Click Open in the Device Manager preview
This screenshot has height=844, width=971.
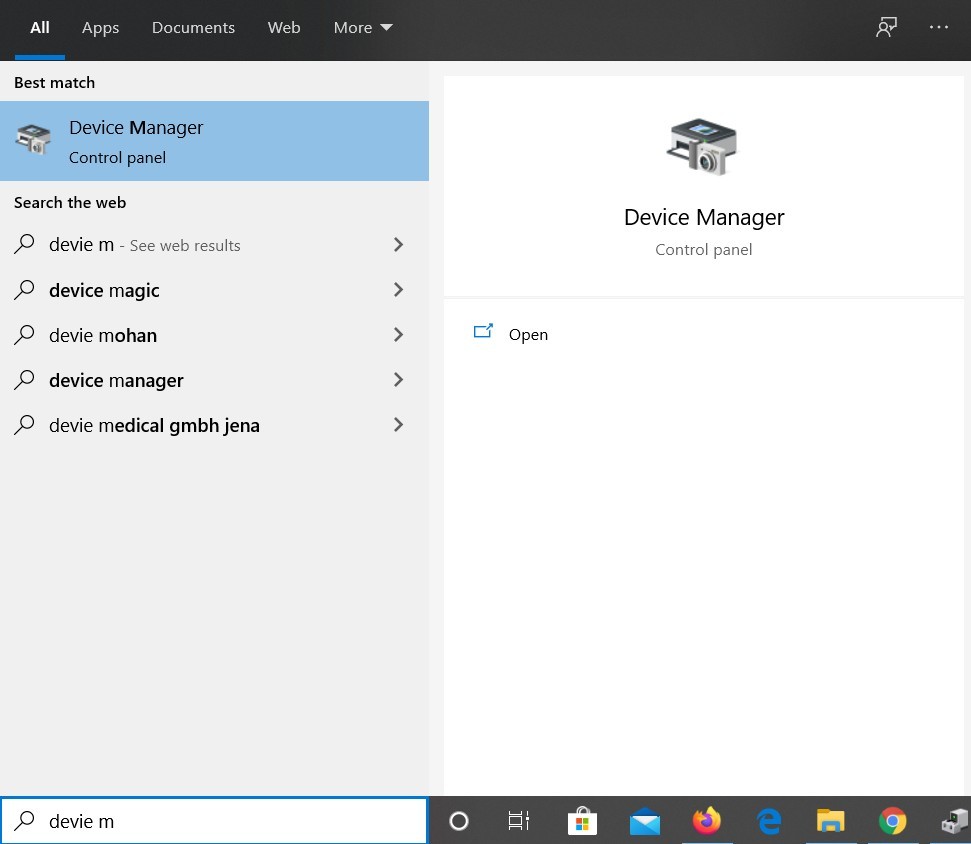click(527, 335)
